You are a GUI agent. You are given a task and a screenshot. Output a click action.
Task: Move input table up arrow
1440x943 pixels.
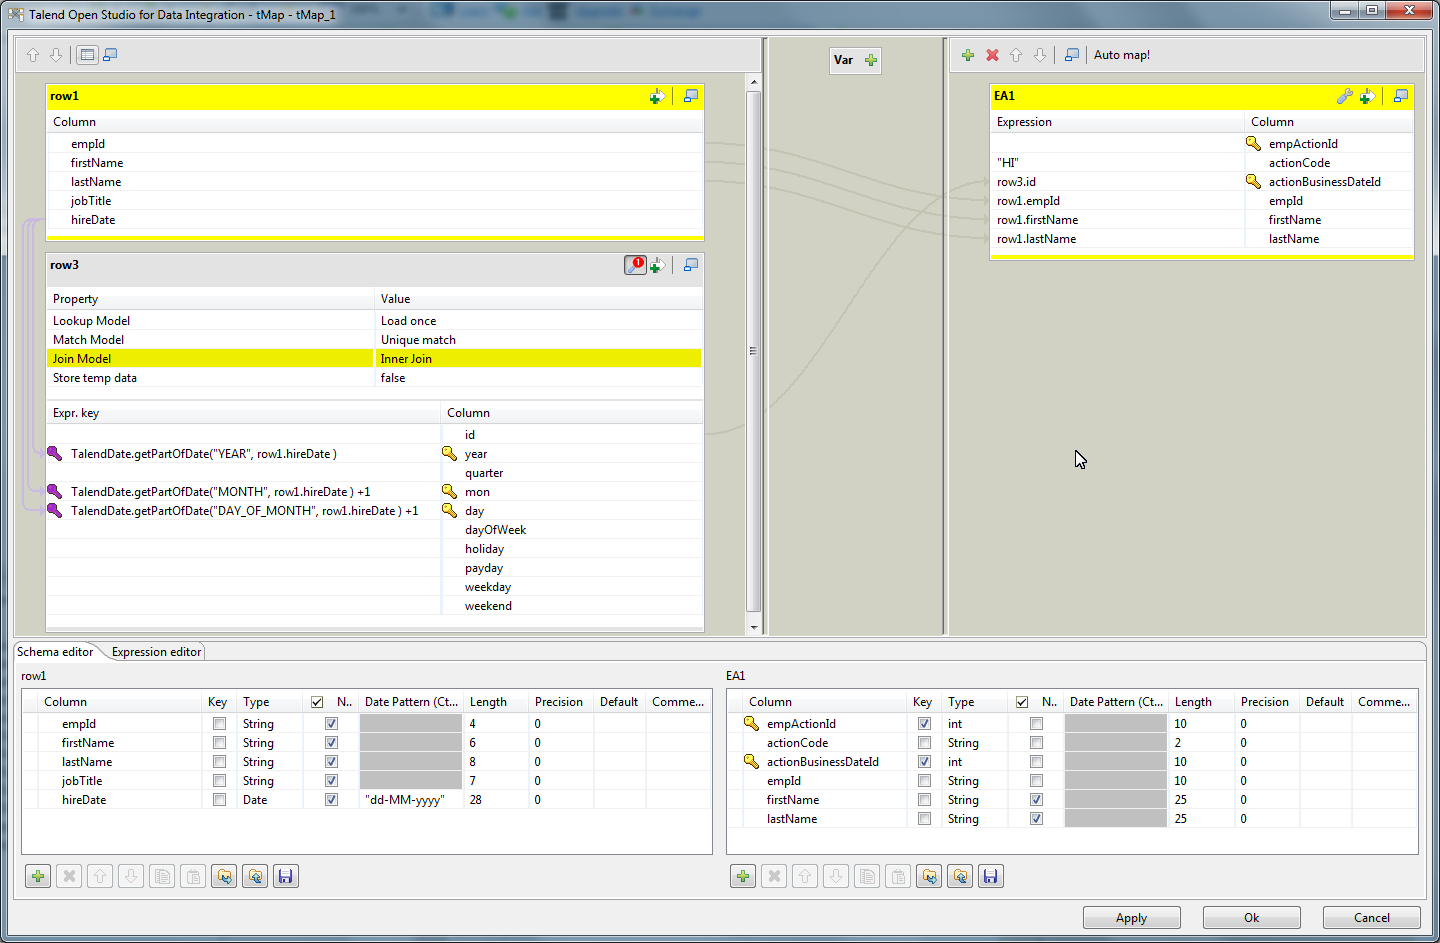(x=33, y=55)
